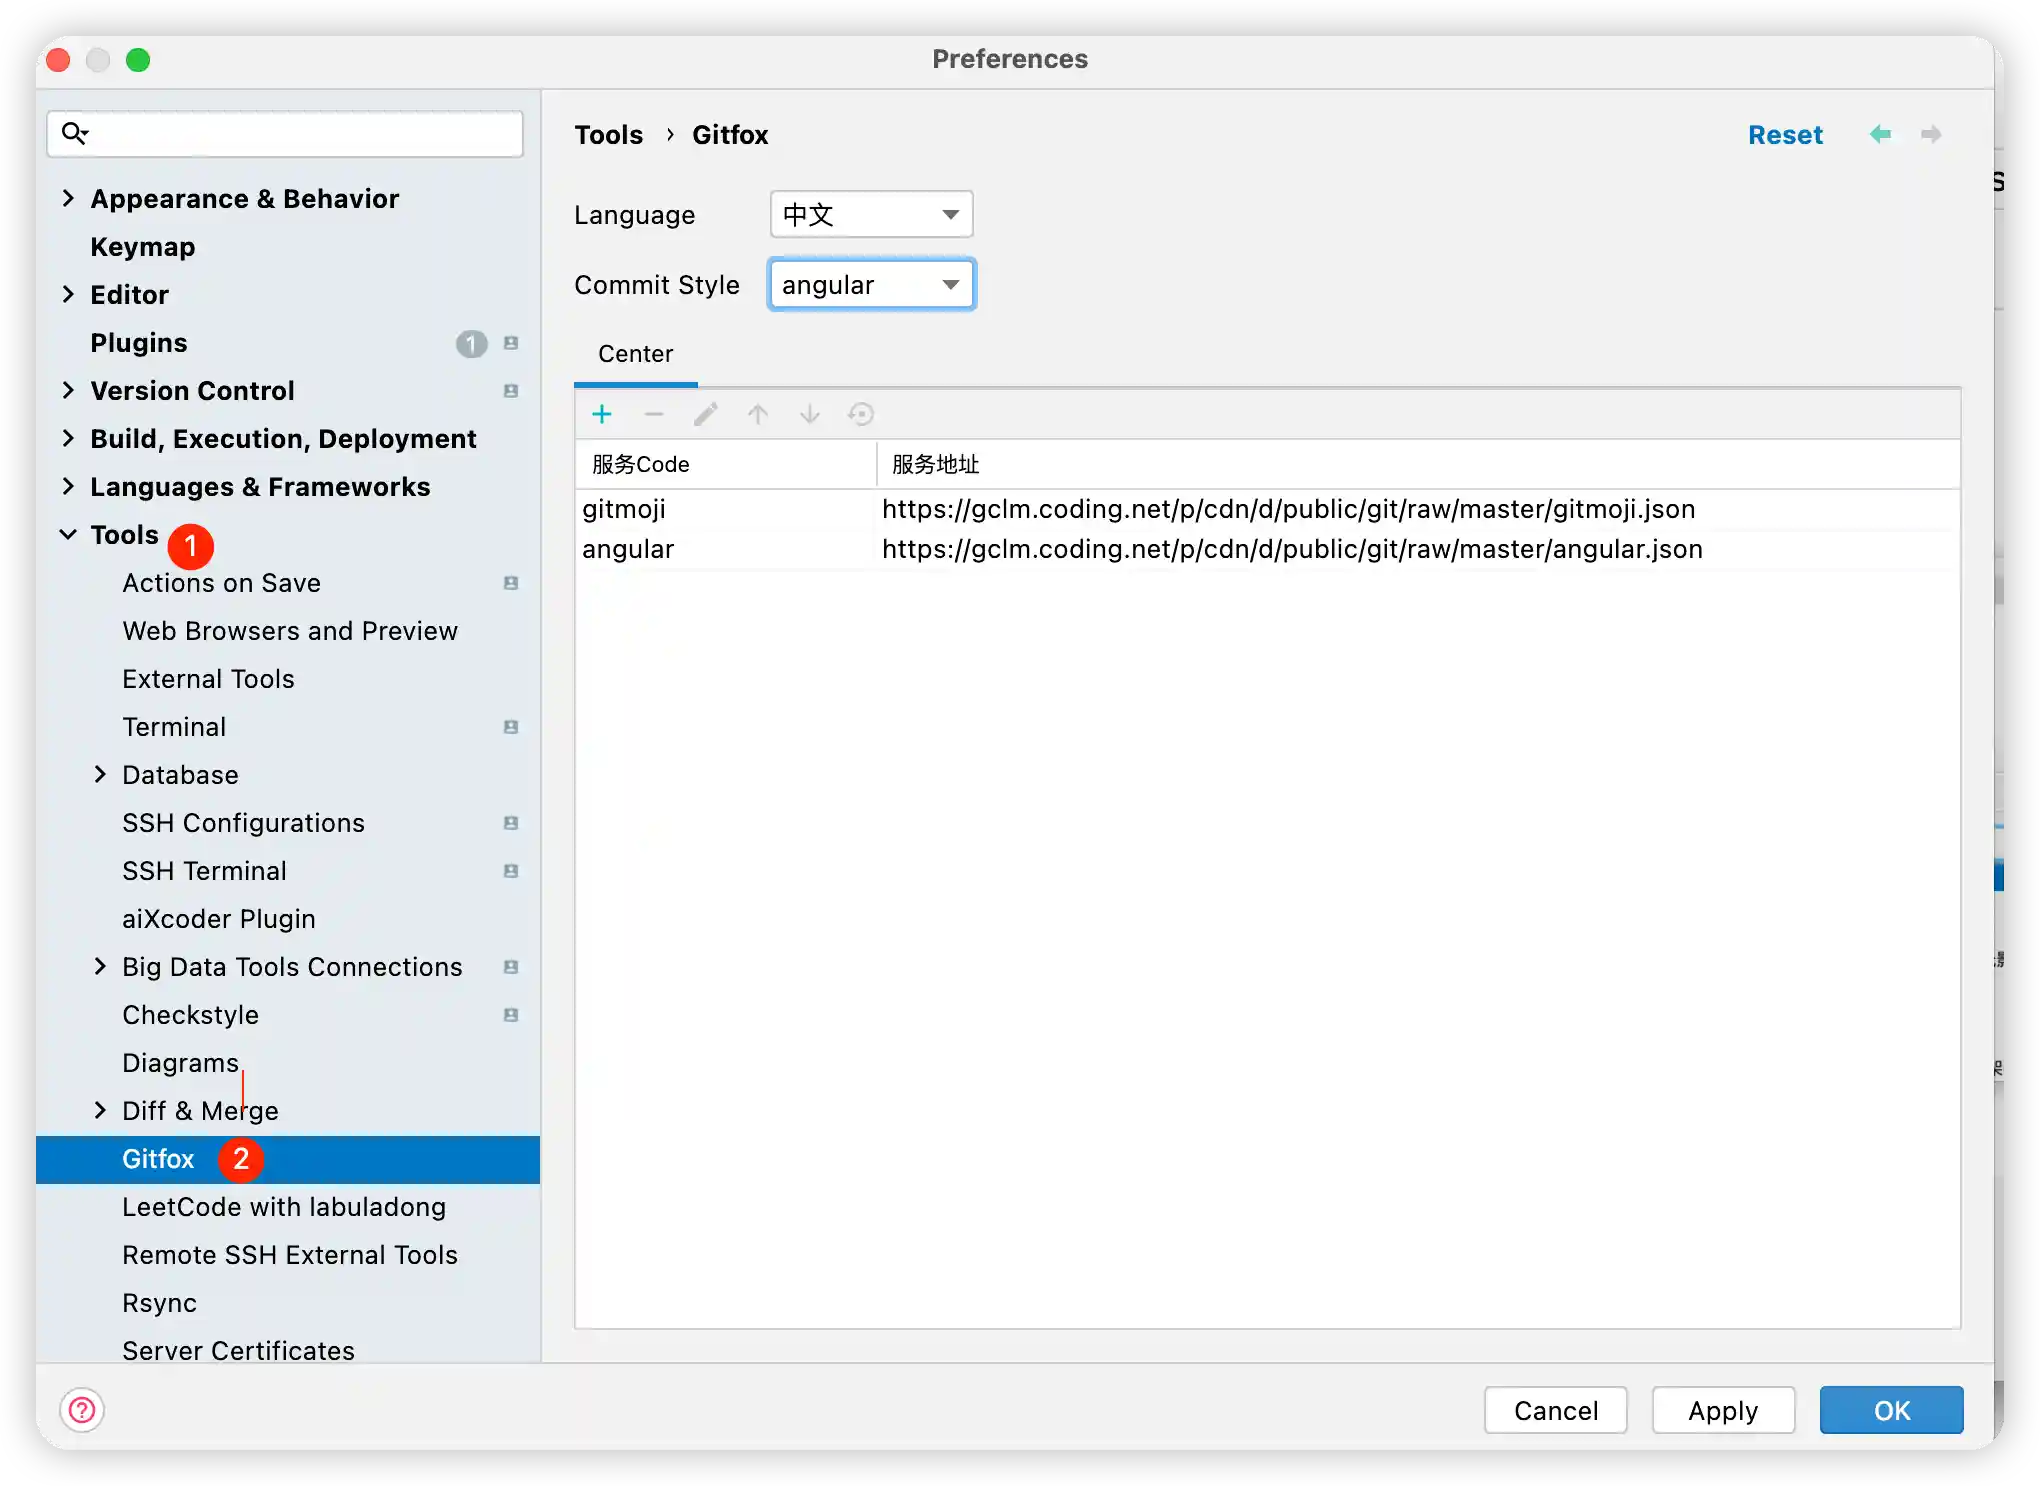
Task: Click the back navigation arrow
Action: point(1880,134)
